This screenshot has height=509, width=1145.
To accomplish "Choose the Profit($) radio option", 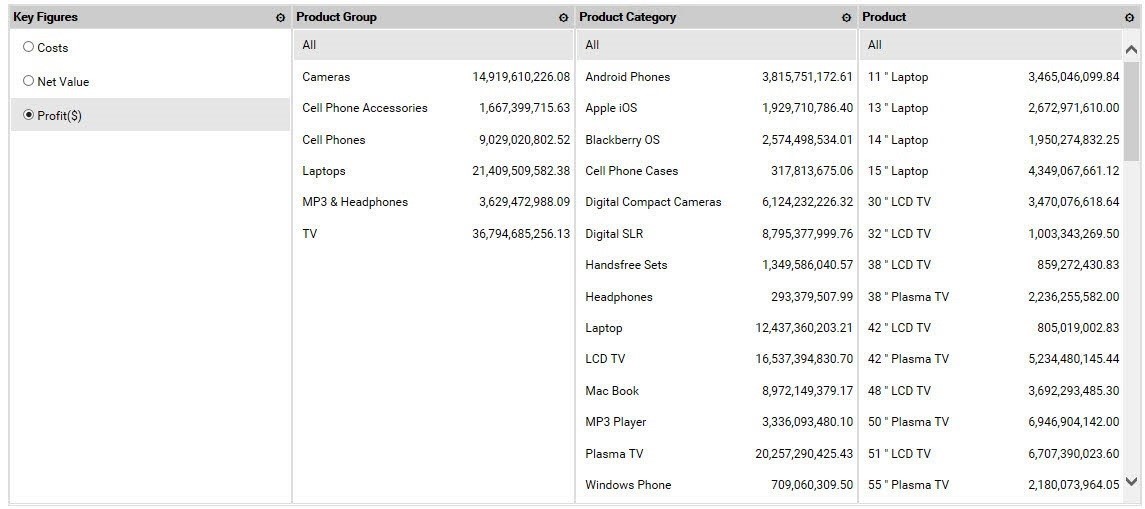I will point(28,115).
